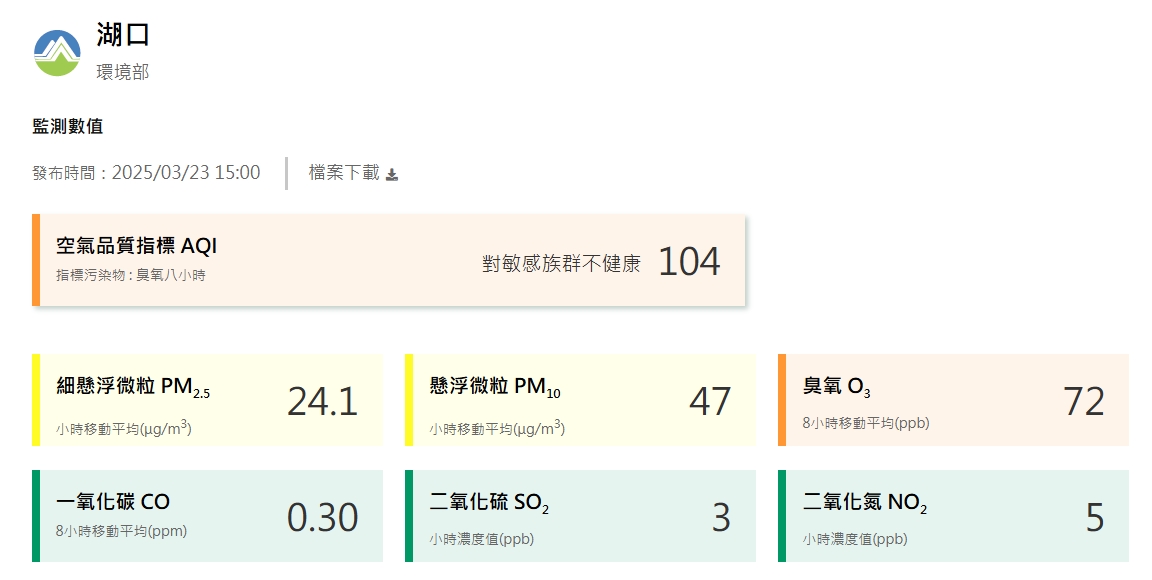This screenshot has height=580, width=1152.
Task: Click the PM10 value 47
Action: pyautogui.click(x=710, y=401)
